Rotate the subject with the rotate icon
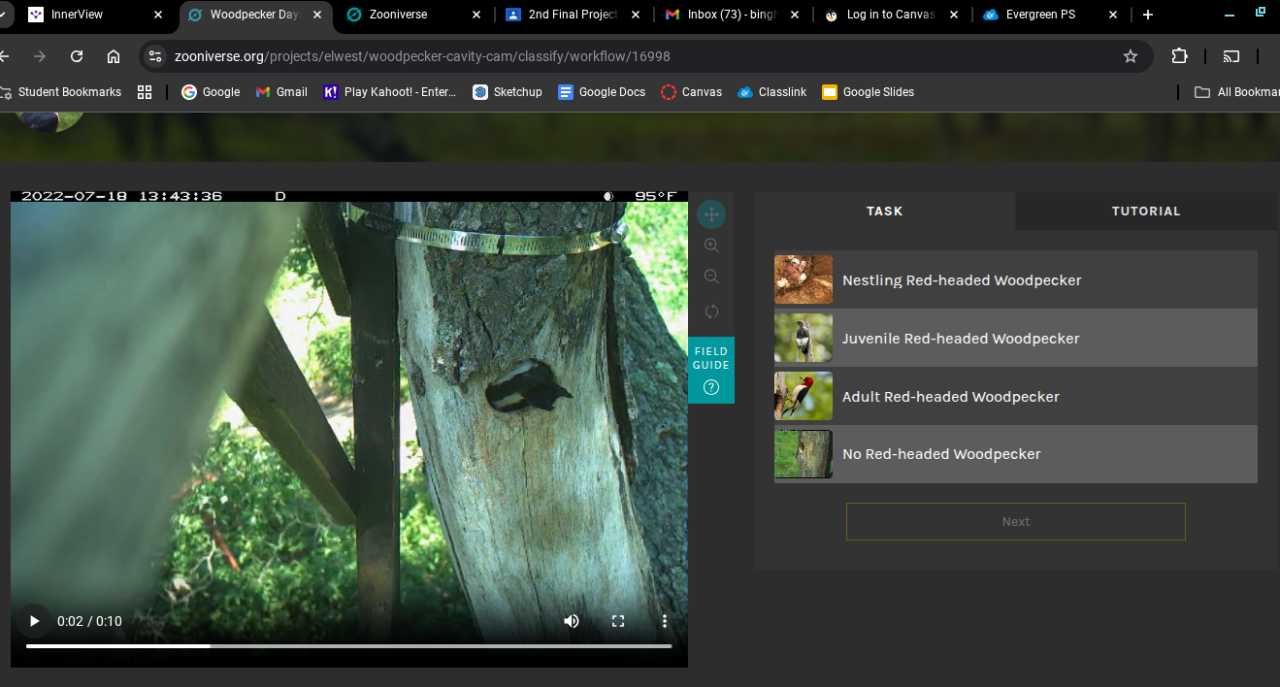This screenshot has width=1280, height=687. (x=711, y=311)
